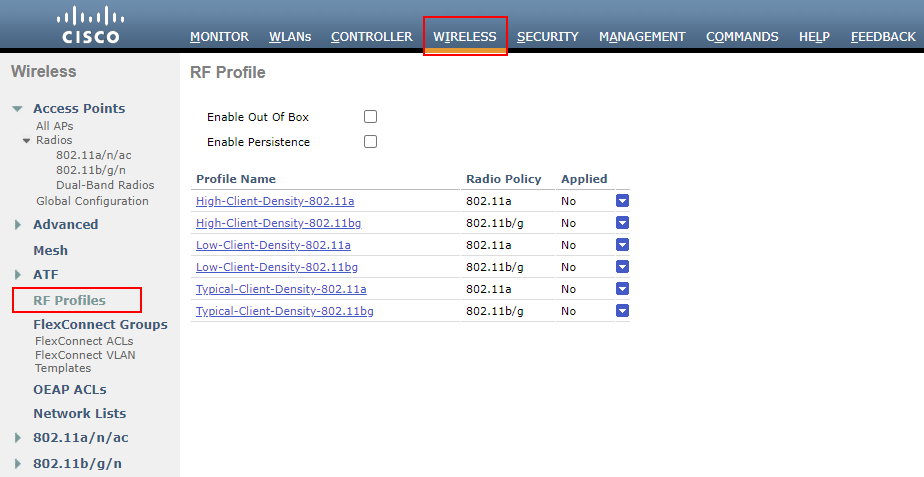This screenshot has width=924, height=477.
Task: Open dropdown for Typical-Client-Density-802.11bg row
Action: pos(622,311)
